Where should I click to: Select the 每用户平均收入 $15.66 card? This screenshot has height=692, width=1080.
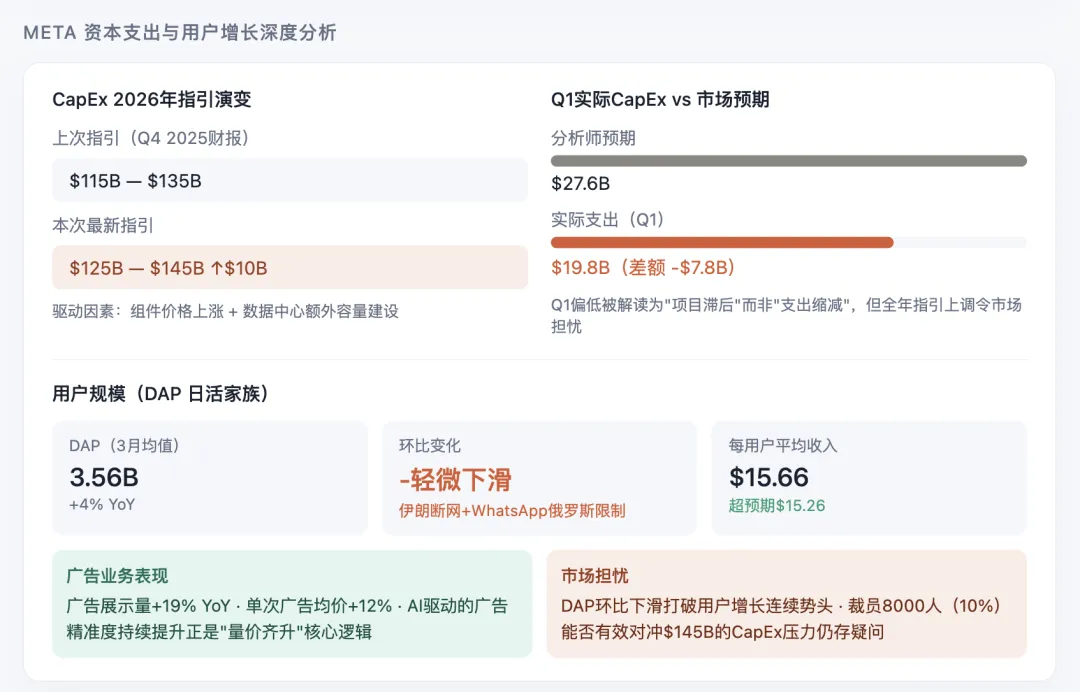click(x=869, y=478)
